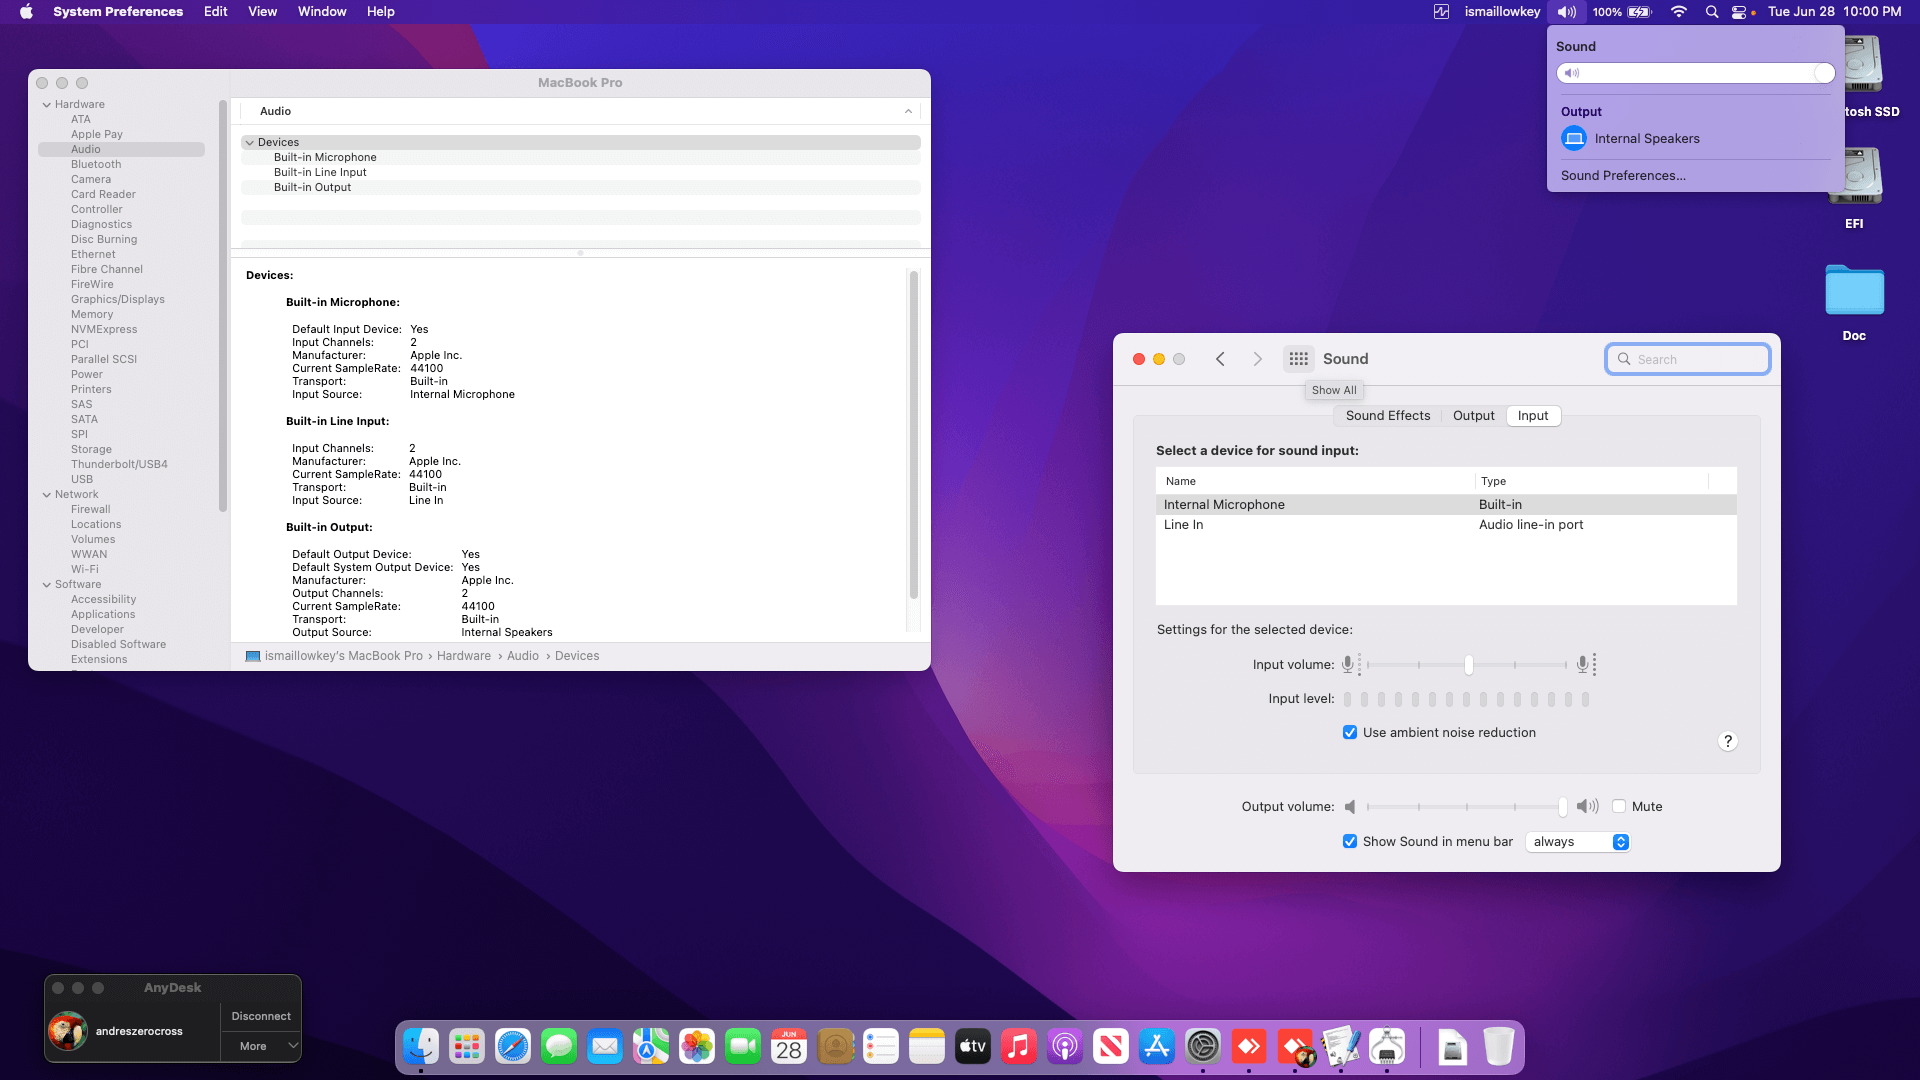Open Maps from the Dock
Screen dimensions: 1920x1080
[651, 1047]
